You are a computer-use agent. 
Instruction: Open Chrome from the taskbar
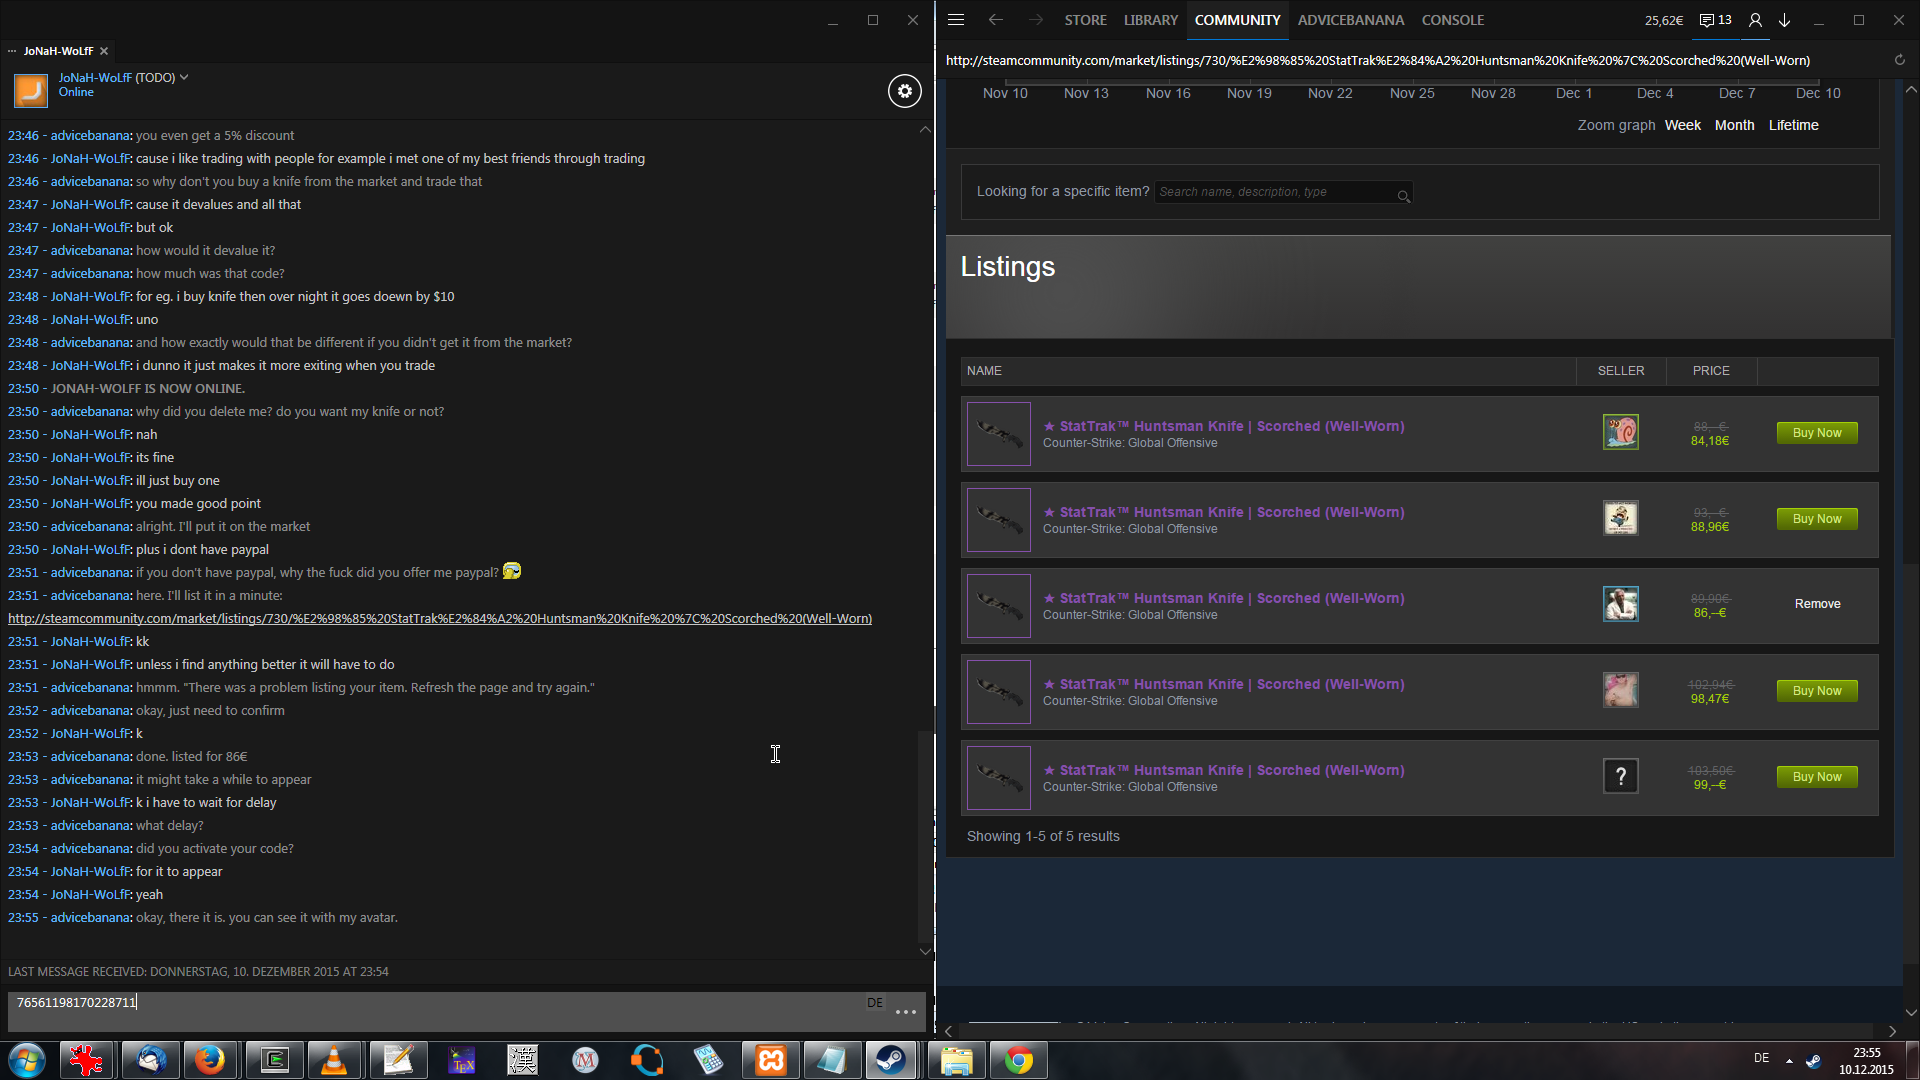click(x=1018, y=1060)
